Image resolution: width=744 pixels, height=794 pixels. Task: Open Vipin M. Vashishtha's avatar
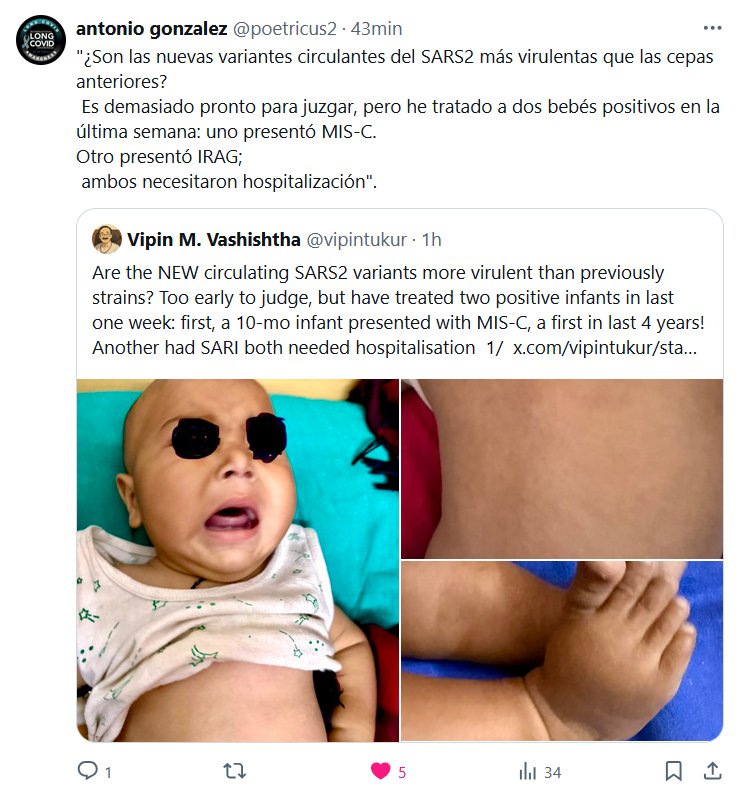(x=107, y=239)
